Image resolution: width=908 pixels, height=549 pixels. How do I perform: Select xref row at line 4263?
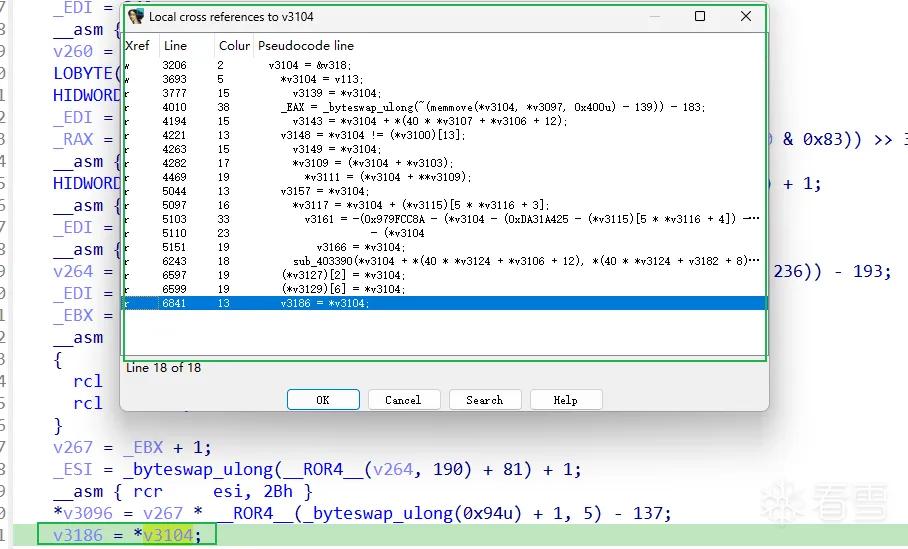pyautogui.click(x=445, y=149)
